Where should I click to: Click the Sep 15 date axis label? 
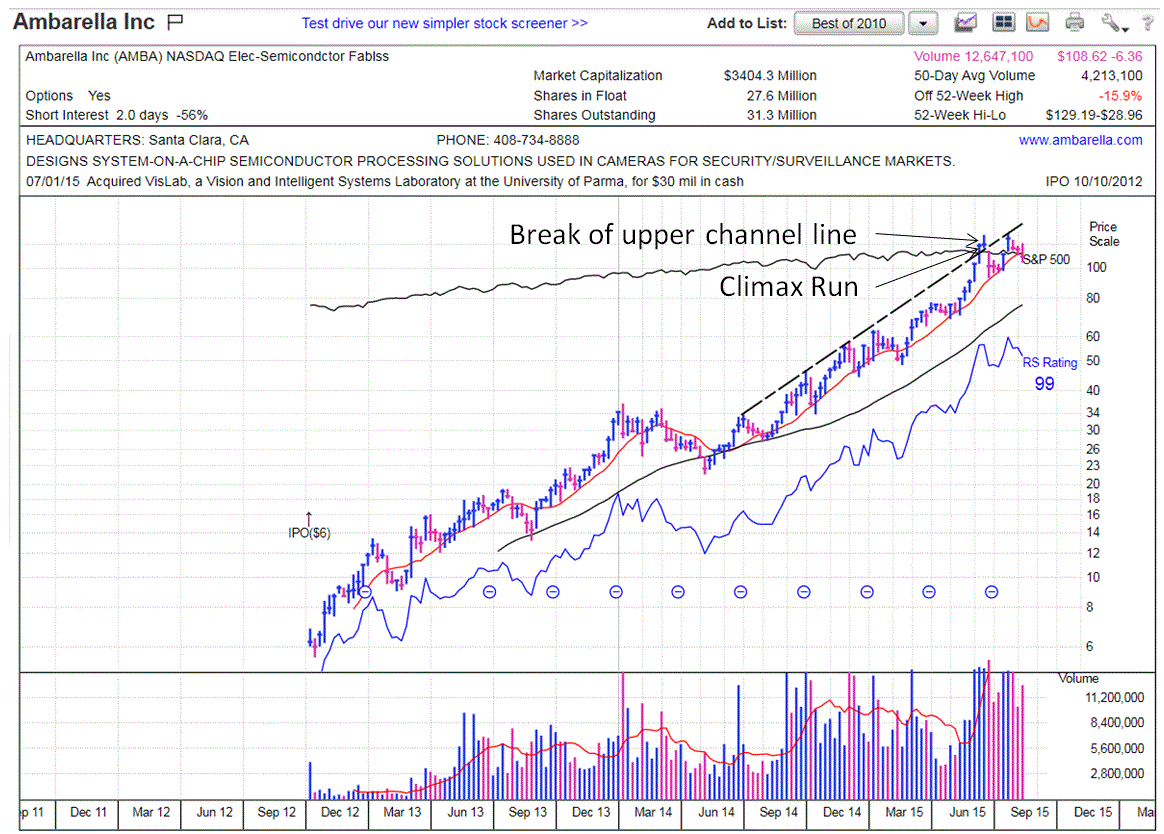pyautogui.click(x=1029, y=812)
